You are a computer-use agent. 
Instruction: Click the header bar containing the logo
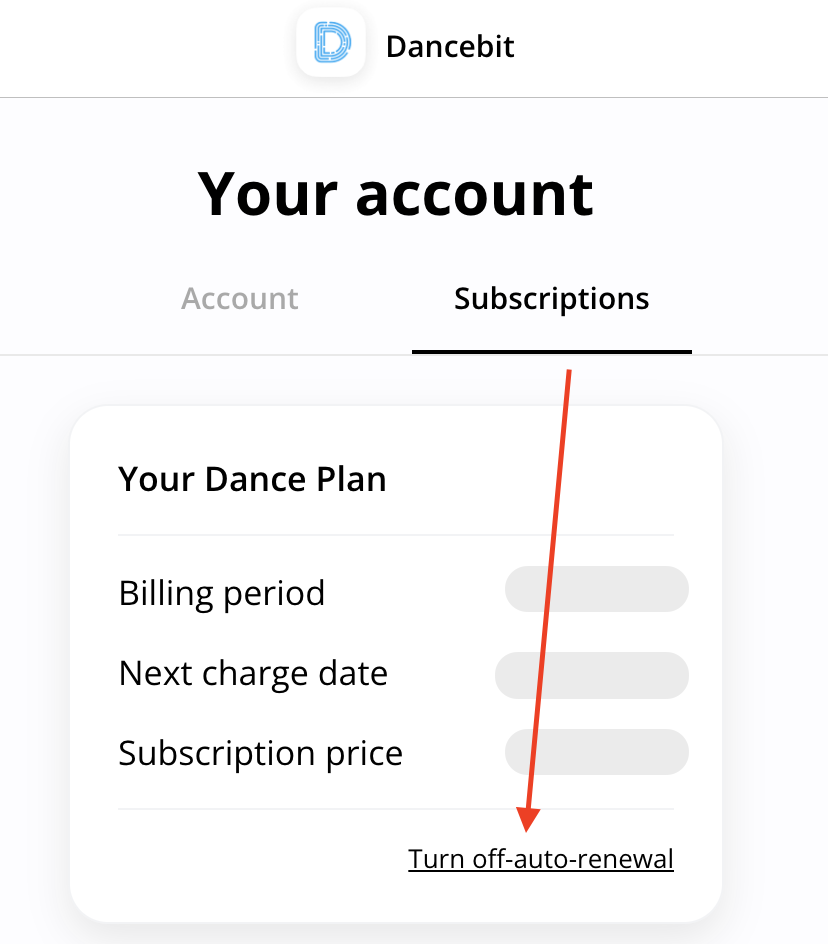tap(414, 47)
